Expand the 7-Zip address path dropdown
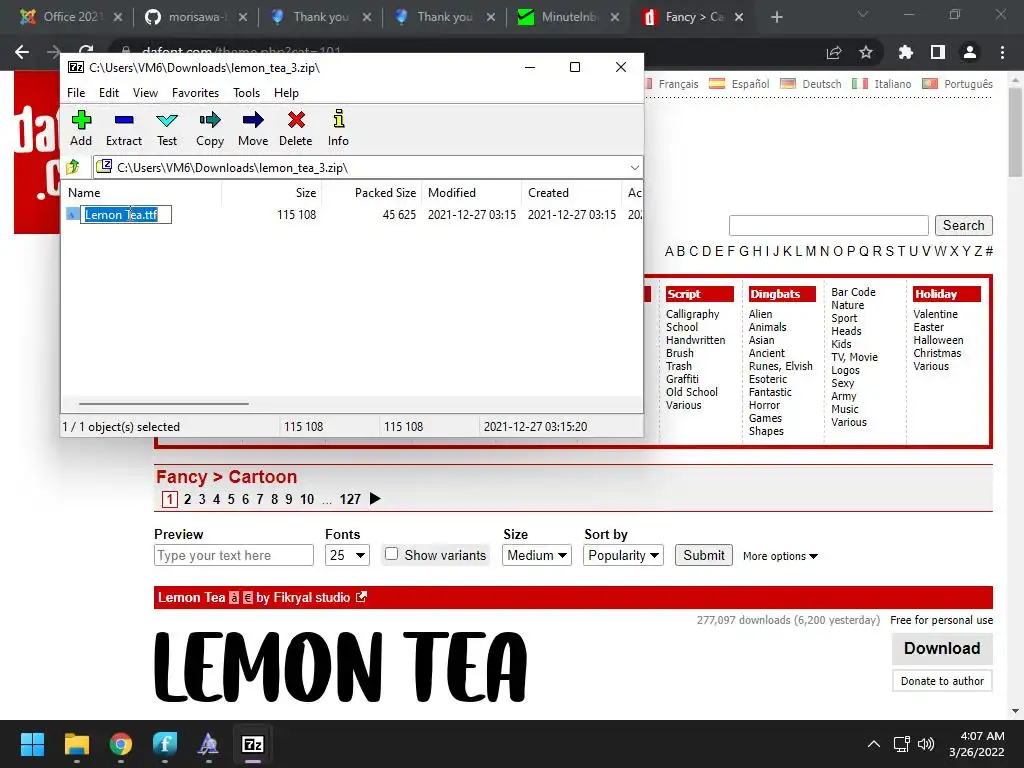 [x=634, y=168]
